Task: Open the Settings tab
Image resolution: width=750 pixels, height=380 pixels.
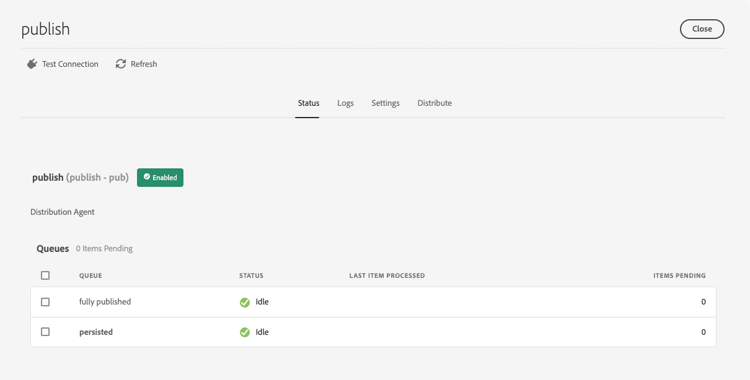Action: 385,103
